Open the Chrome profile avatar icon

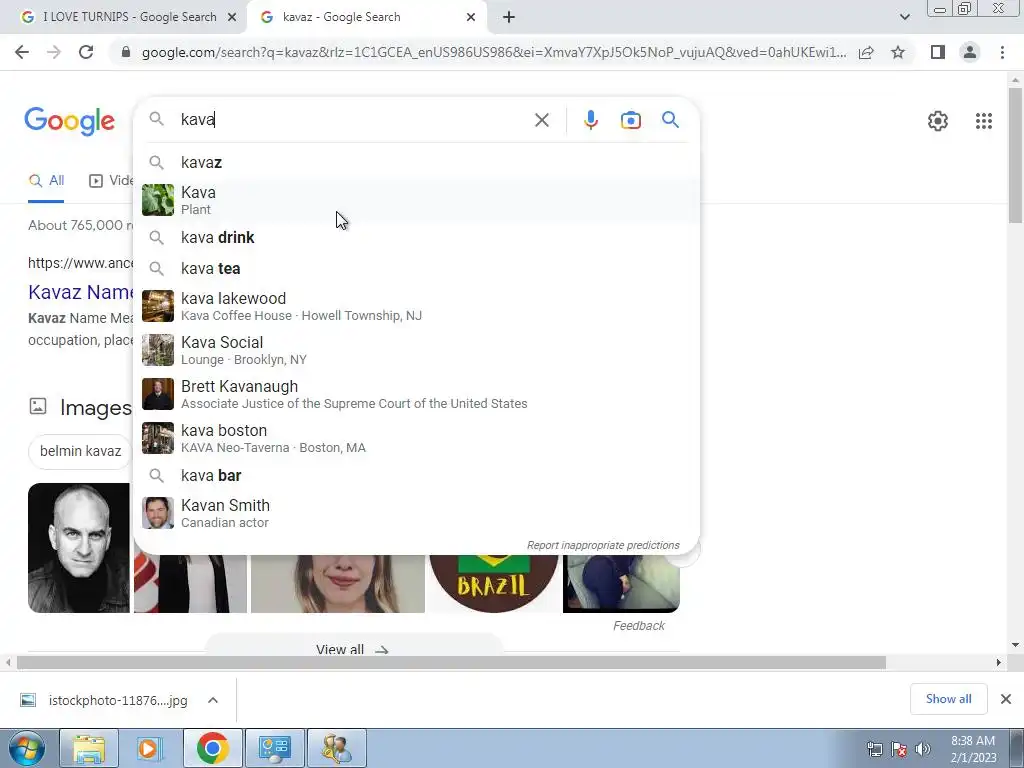coord(970,52)
